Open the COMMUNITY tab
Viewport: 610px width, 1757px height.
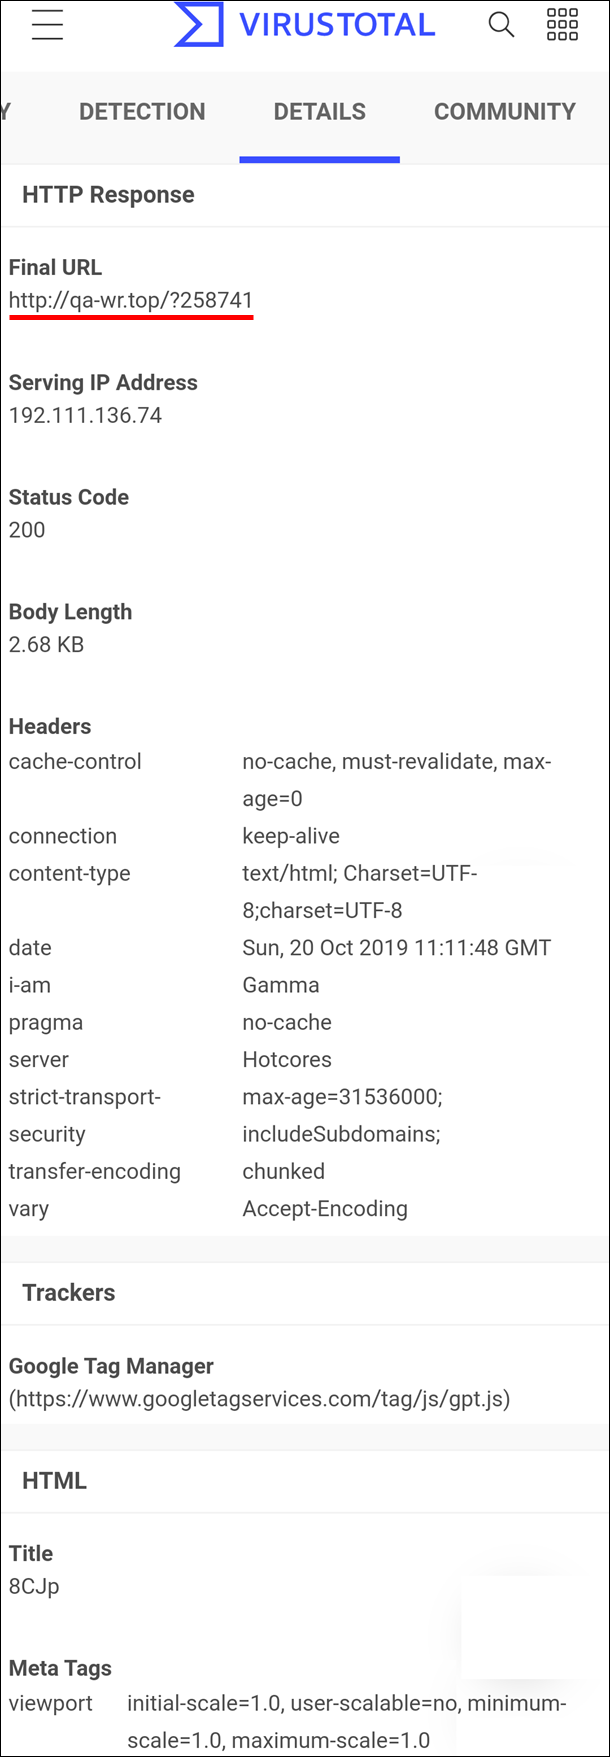[505, 111]
